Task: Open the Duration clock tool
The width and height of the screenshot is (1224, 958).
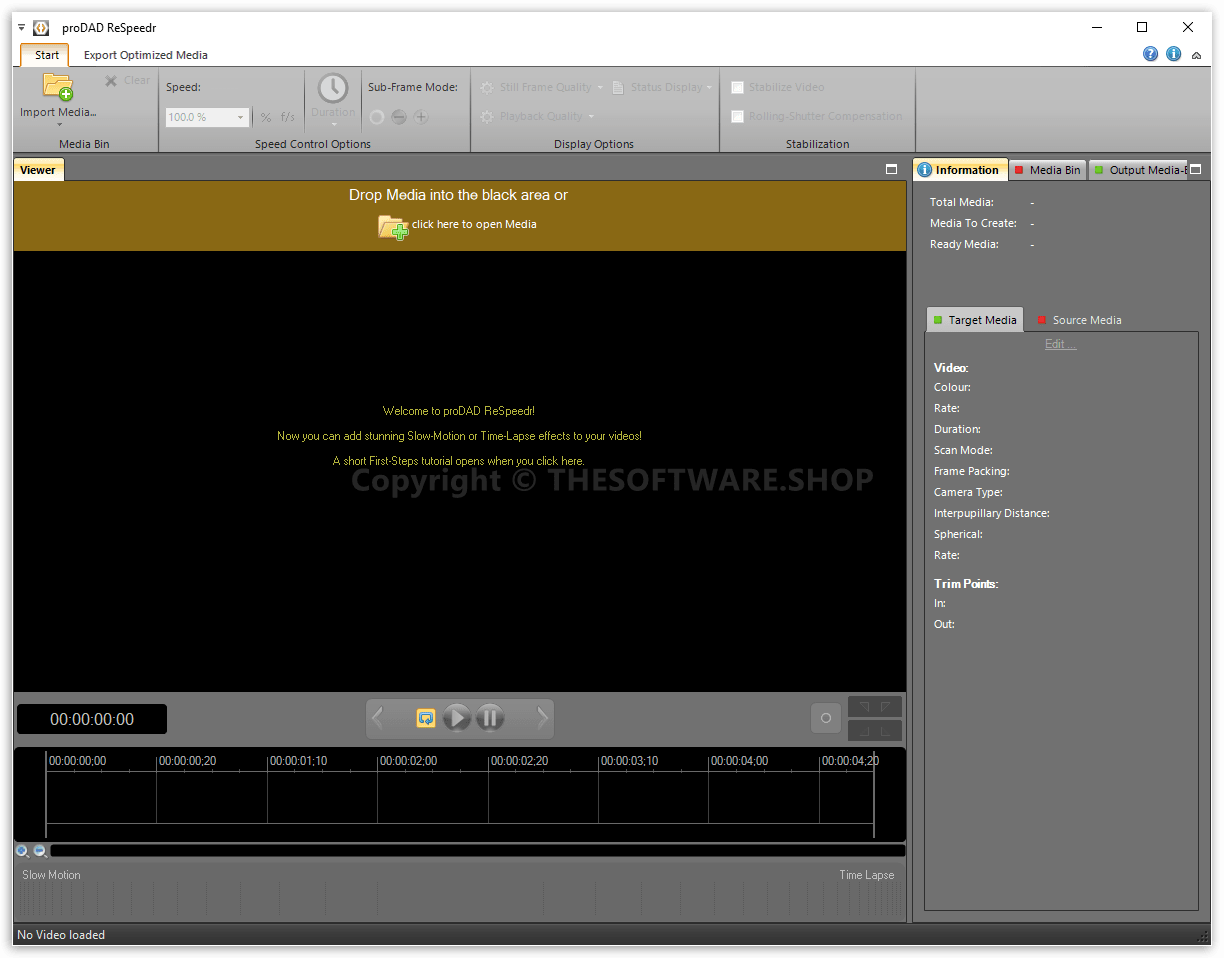Action: click(x=333, y=88)
